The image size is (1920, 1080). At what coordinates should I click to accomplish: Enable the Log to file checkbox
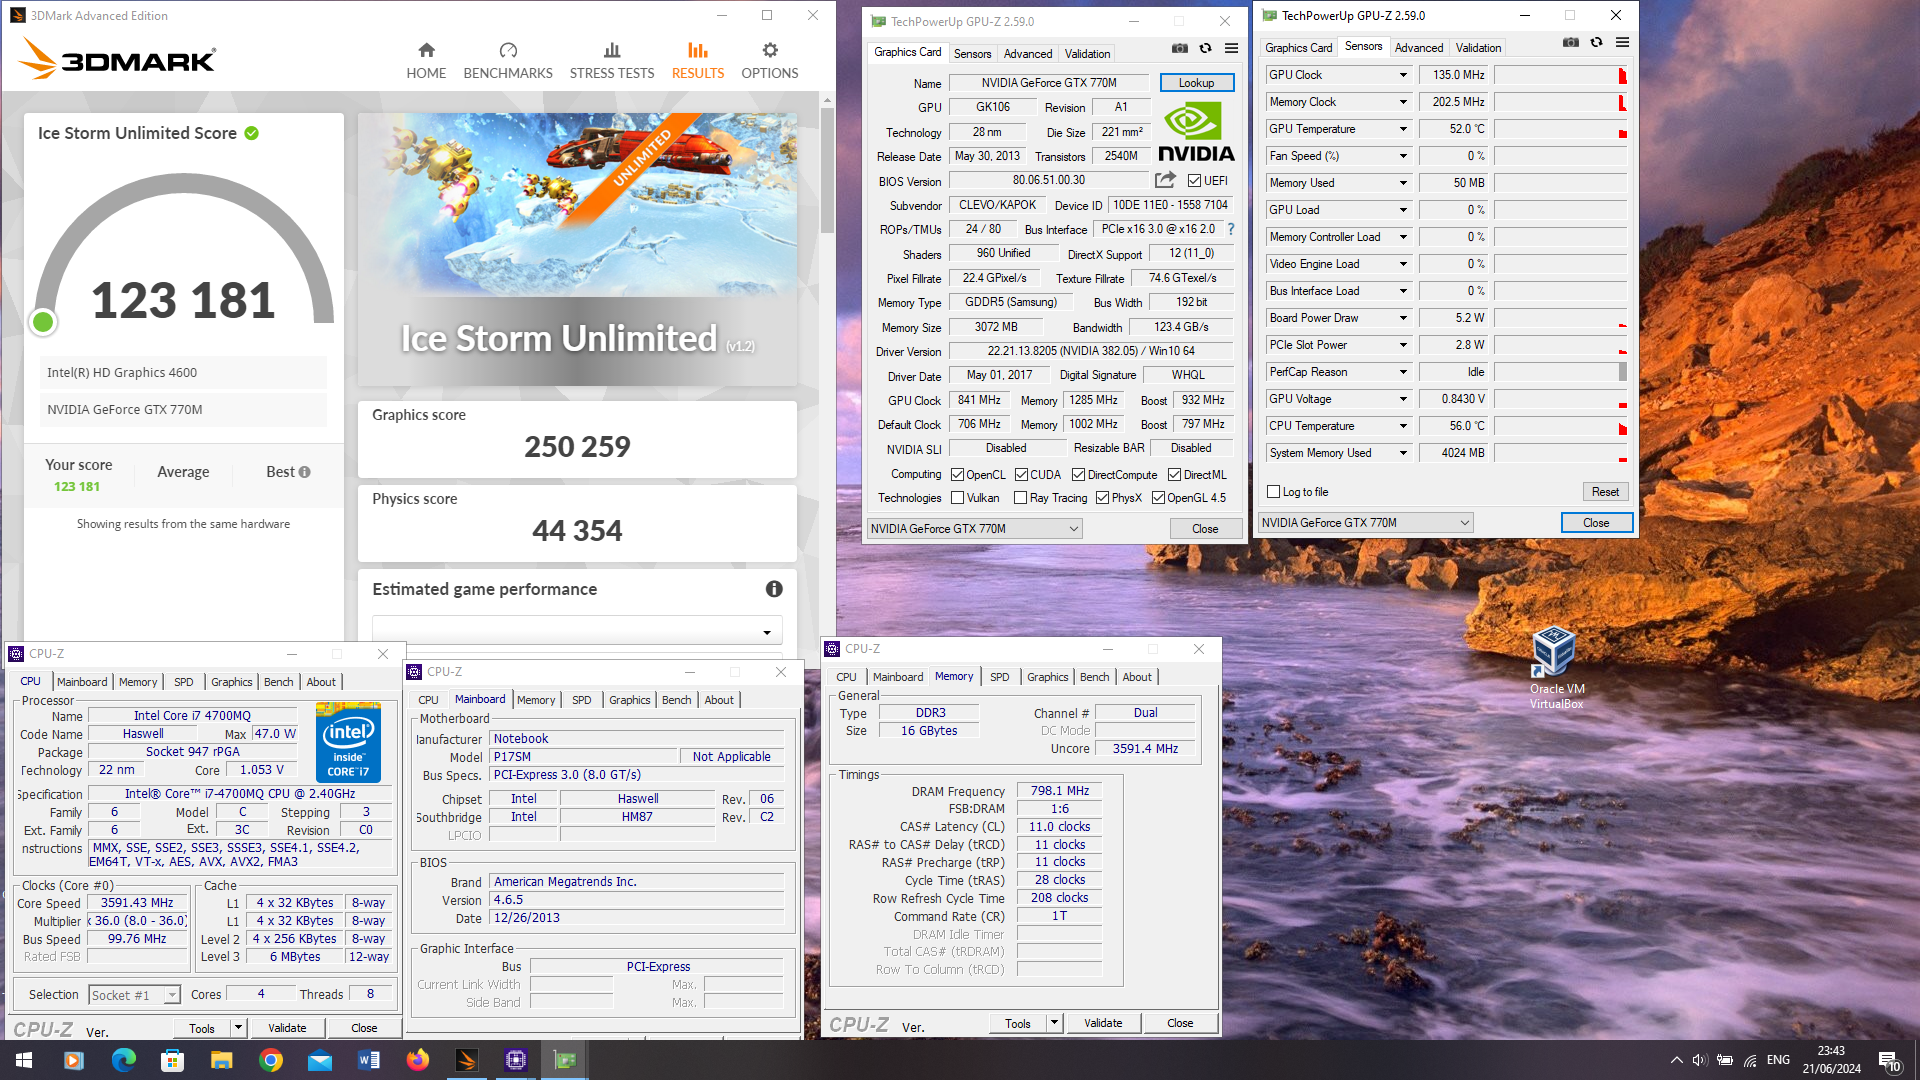click(1273, 492)
